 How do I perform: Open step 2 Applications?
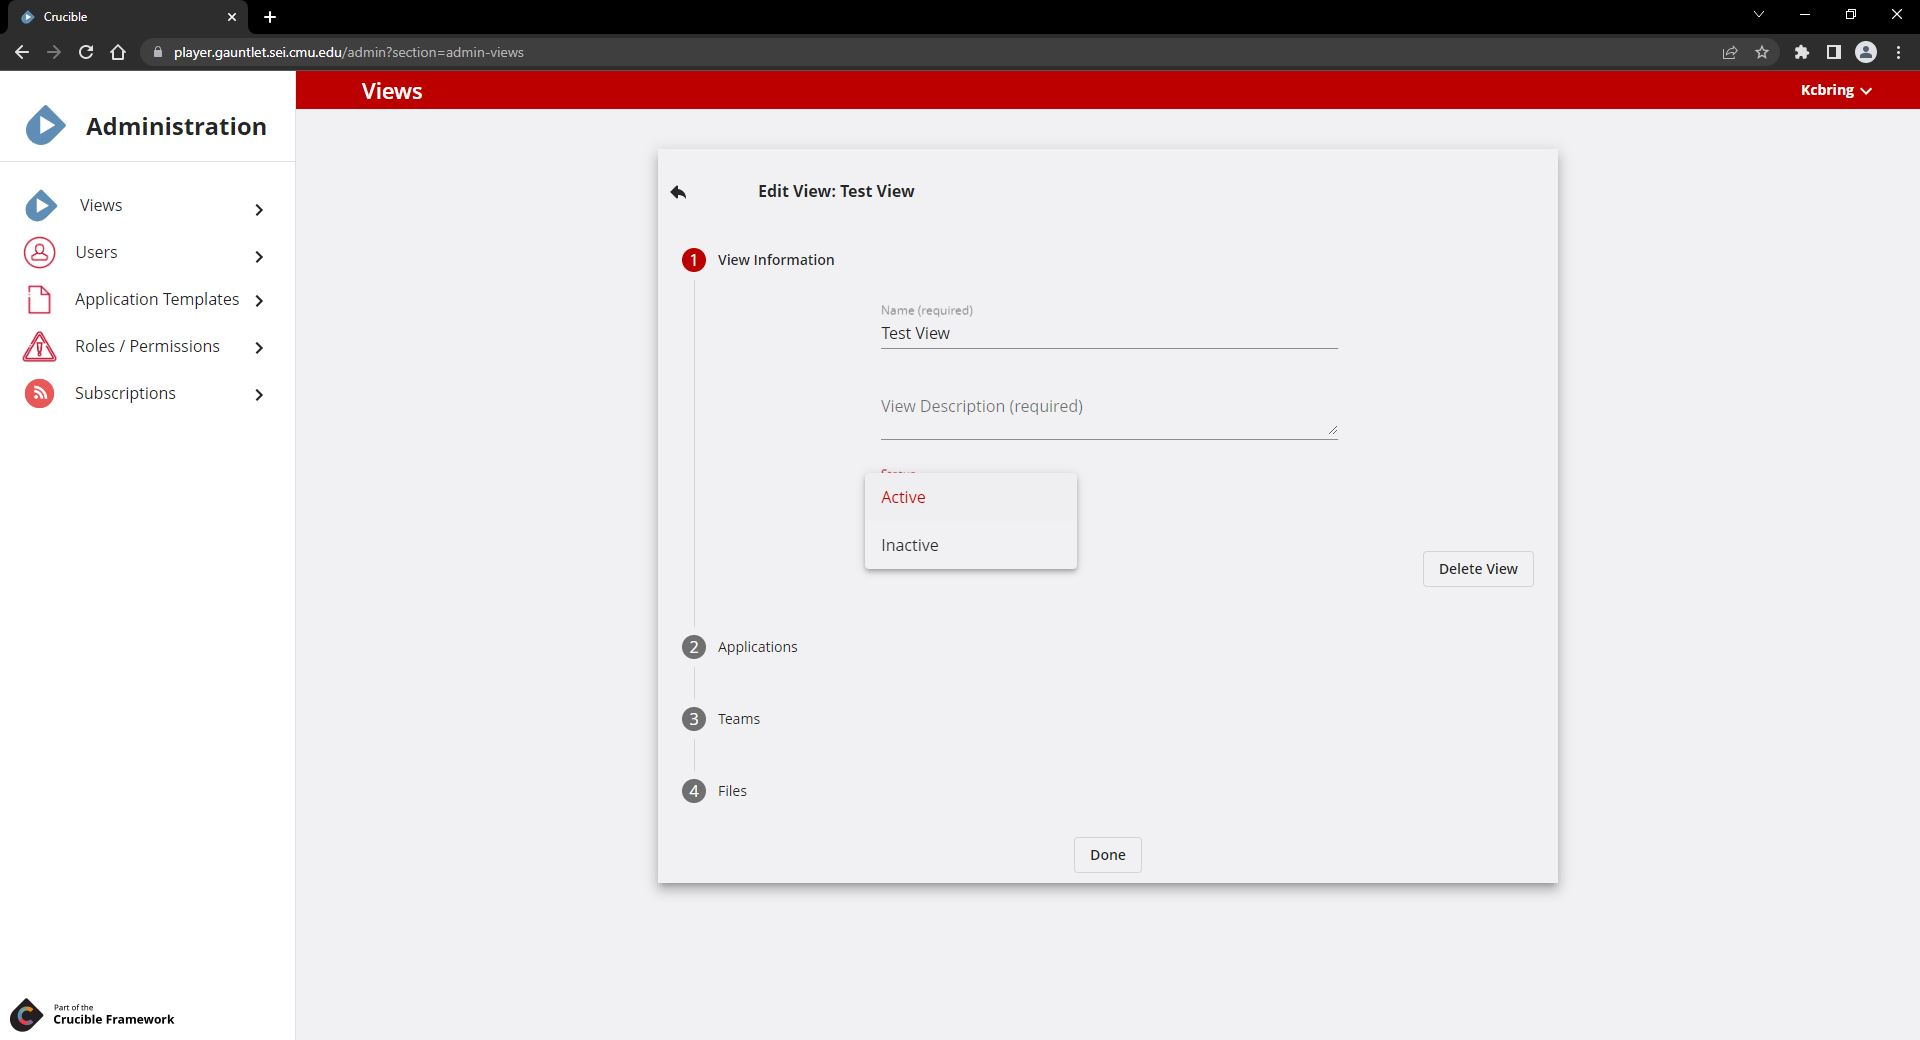point(757,647)
